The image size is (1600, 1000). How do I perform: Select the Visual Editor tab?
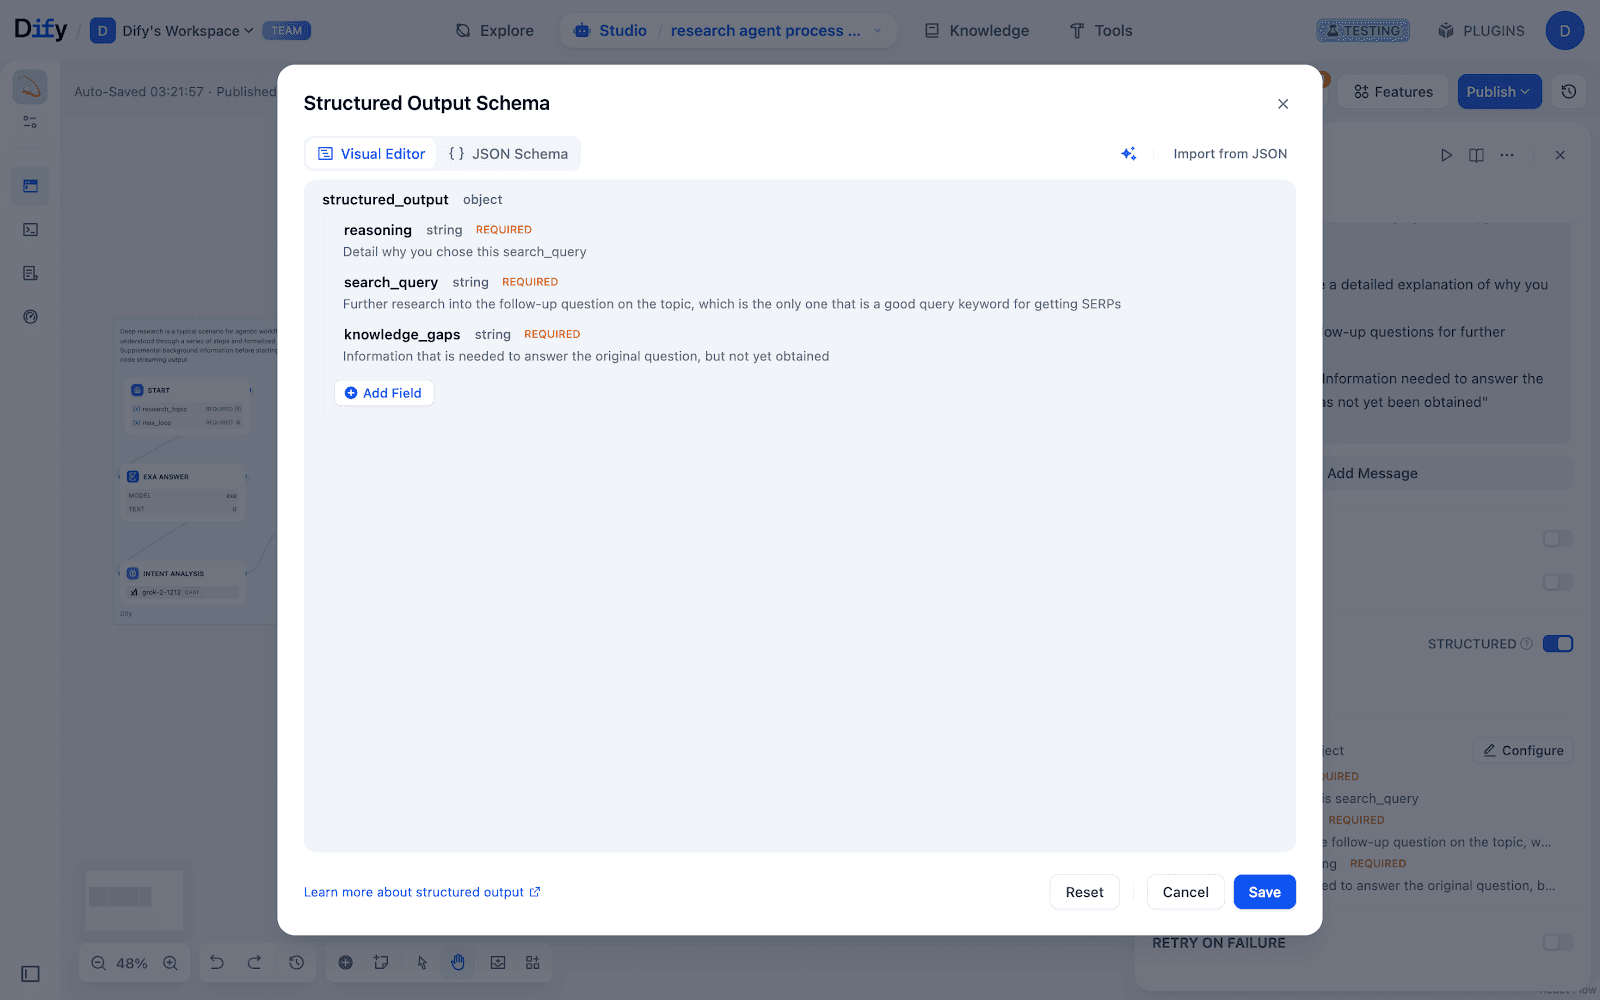372,154
